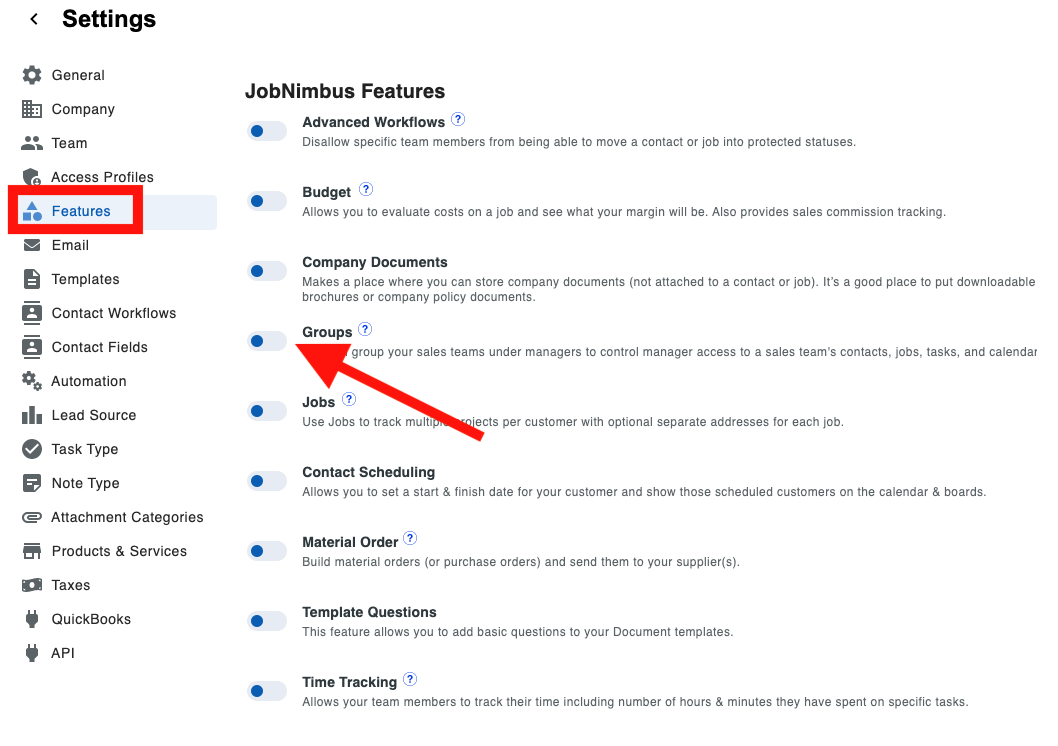Image resolution: width=1058 pixels, height=746 pixels.
Task: Toggle the Time Tracking switch
Action: click(x=267, y=691)
